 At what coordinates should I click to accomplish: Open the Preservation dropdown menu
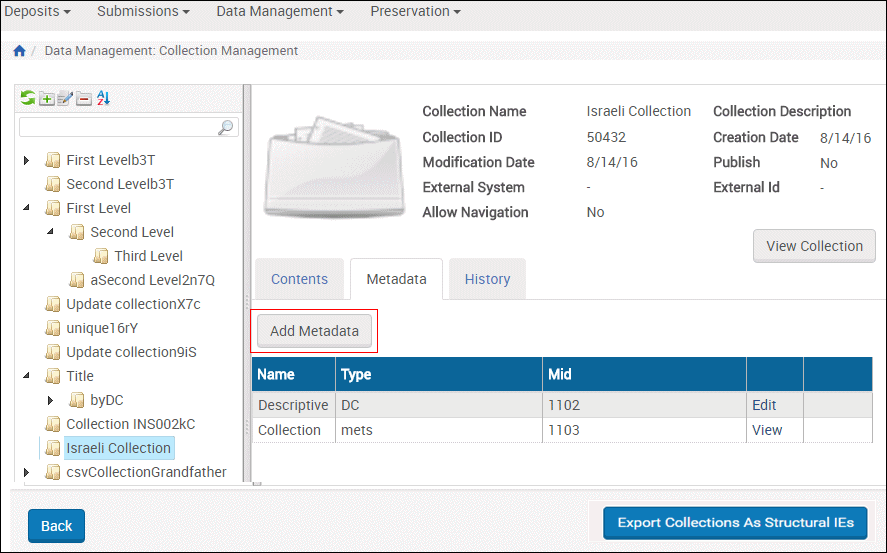pos(415,12)
